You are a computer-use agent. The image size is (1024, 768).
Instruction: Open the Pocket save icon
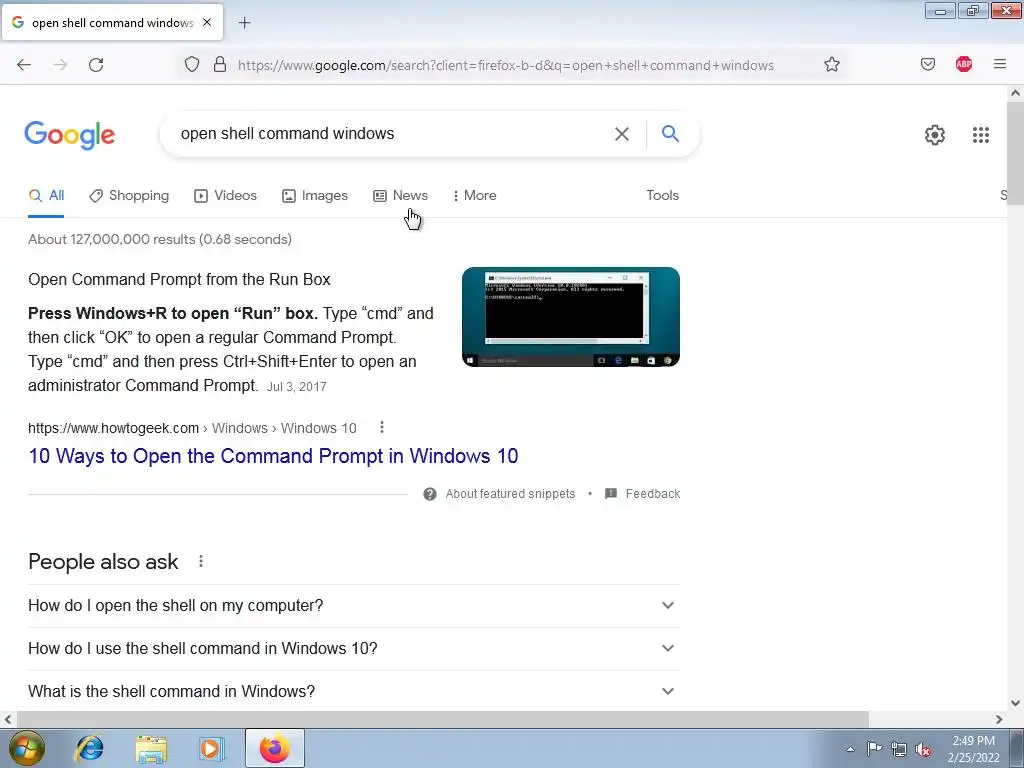pos(927,64)
